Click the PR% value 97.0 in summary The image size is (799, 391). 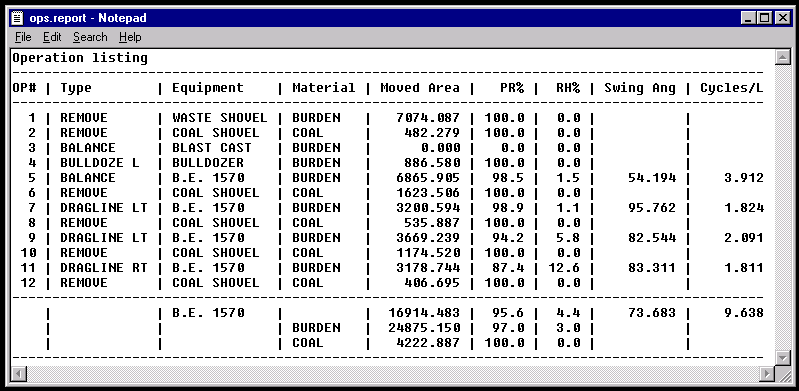(x=509, y=328)
